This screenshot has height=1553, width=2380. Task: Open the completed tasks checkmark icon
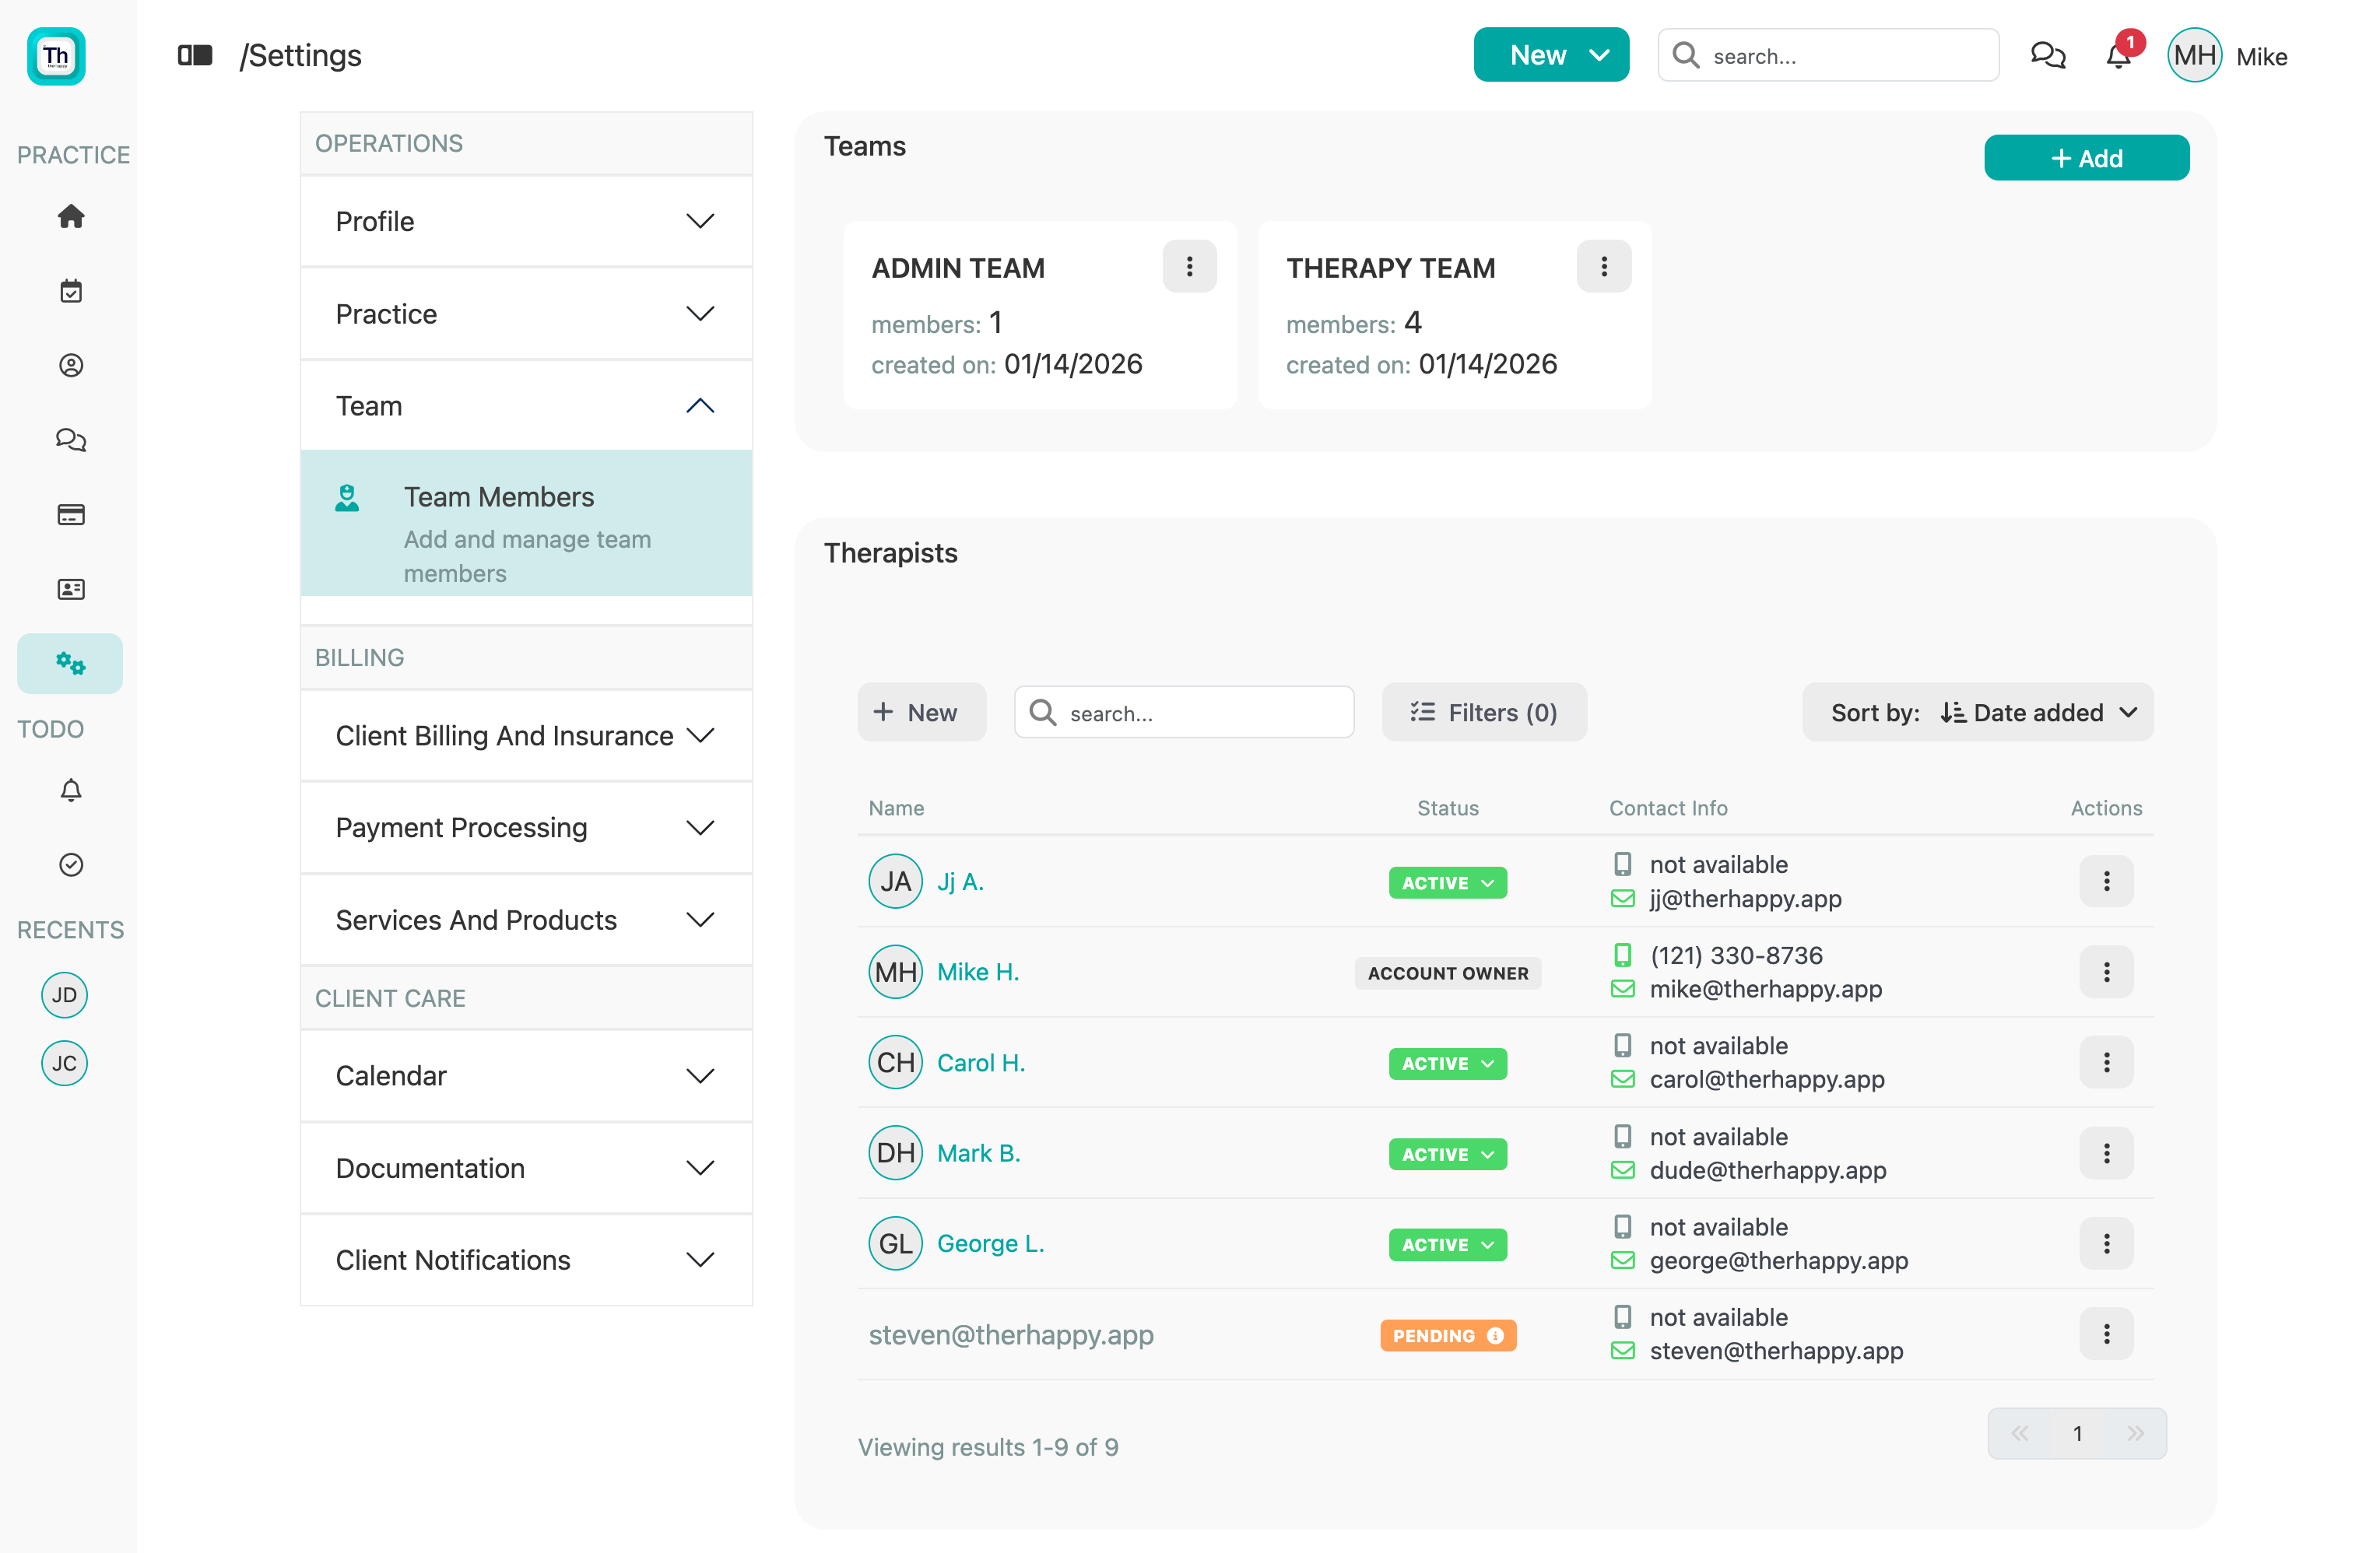70,864
